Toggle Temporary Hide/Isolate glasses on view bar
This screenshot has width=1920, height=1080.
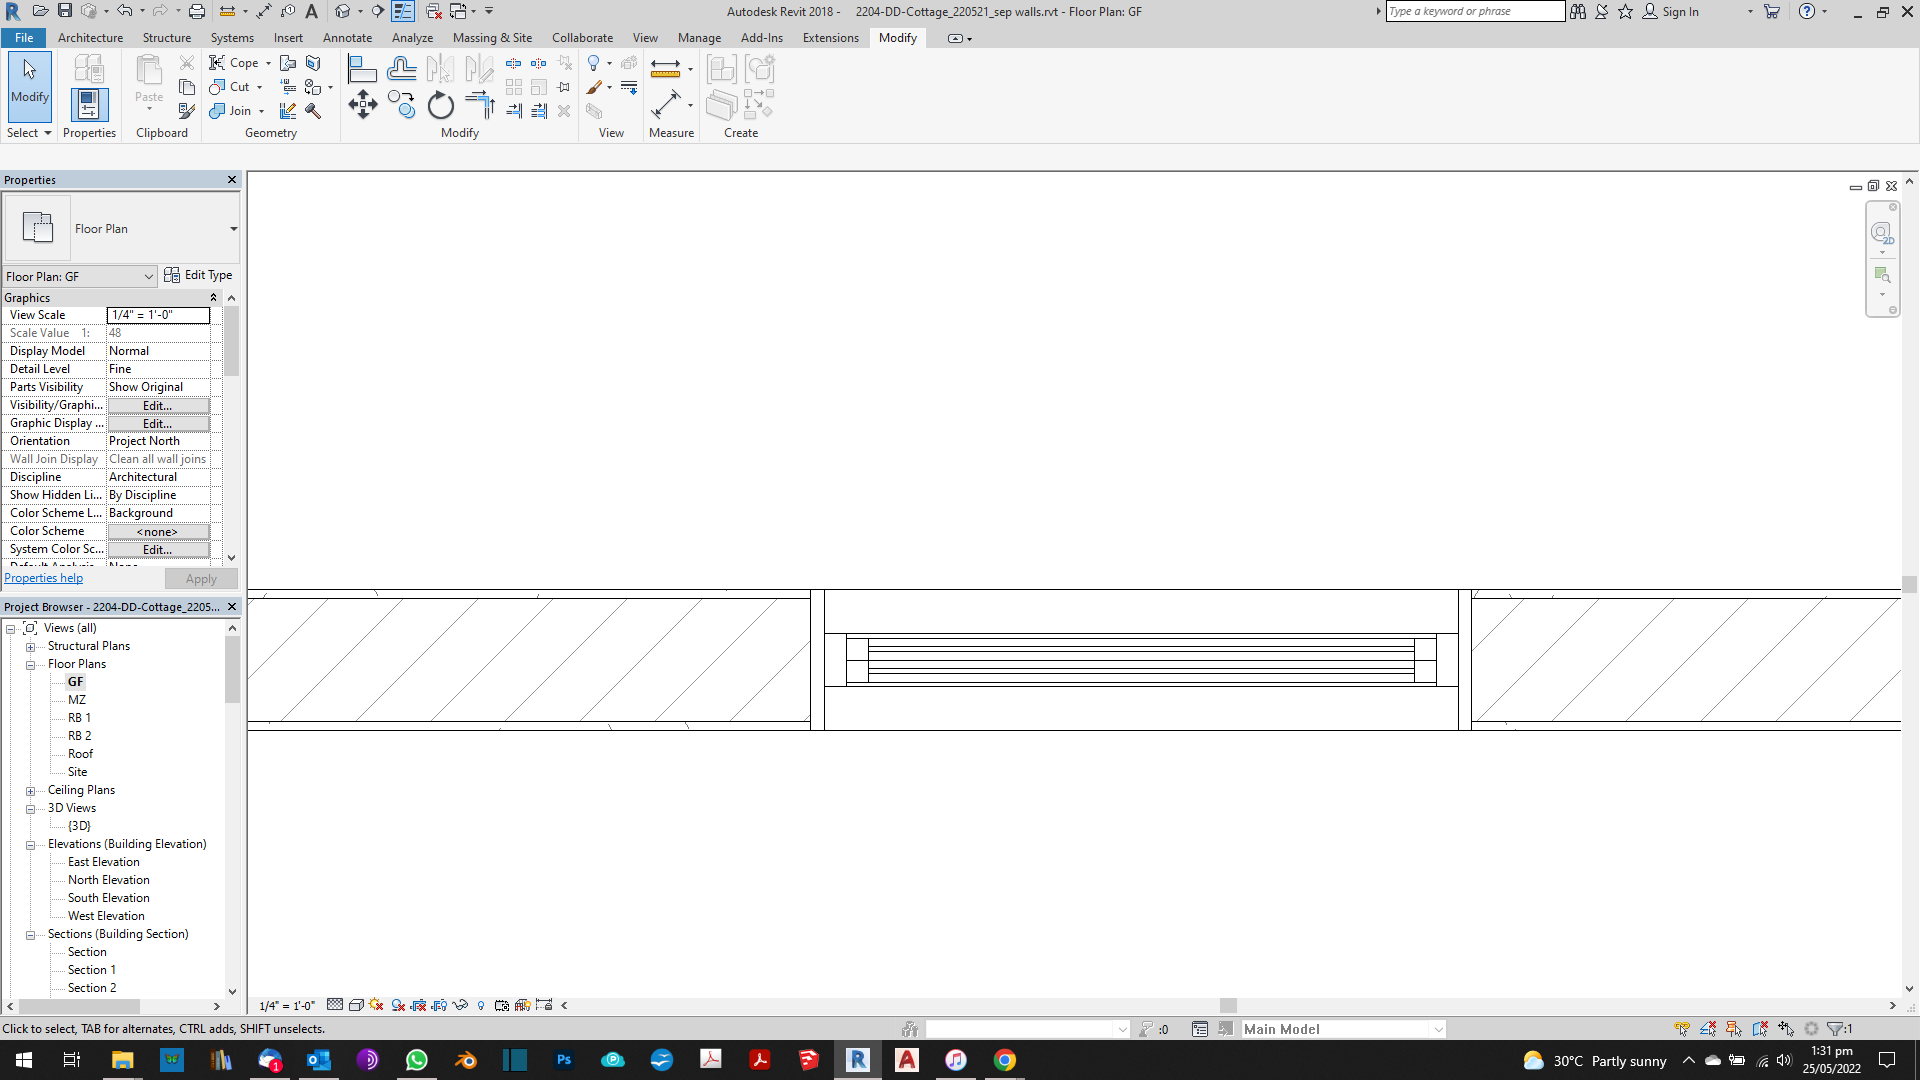[x=459, y=1005]
